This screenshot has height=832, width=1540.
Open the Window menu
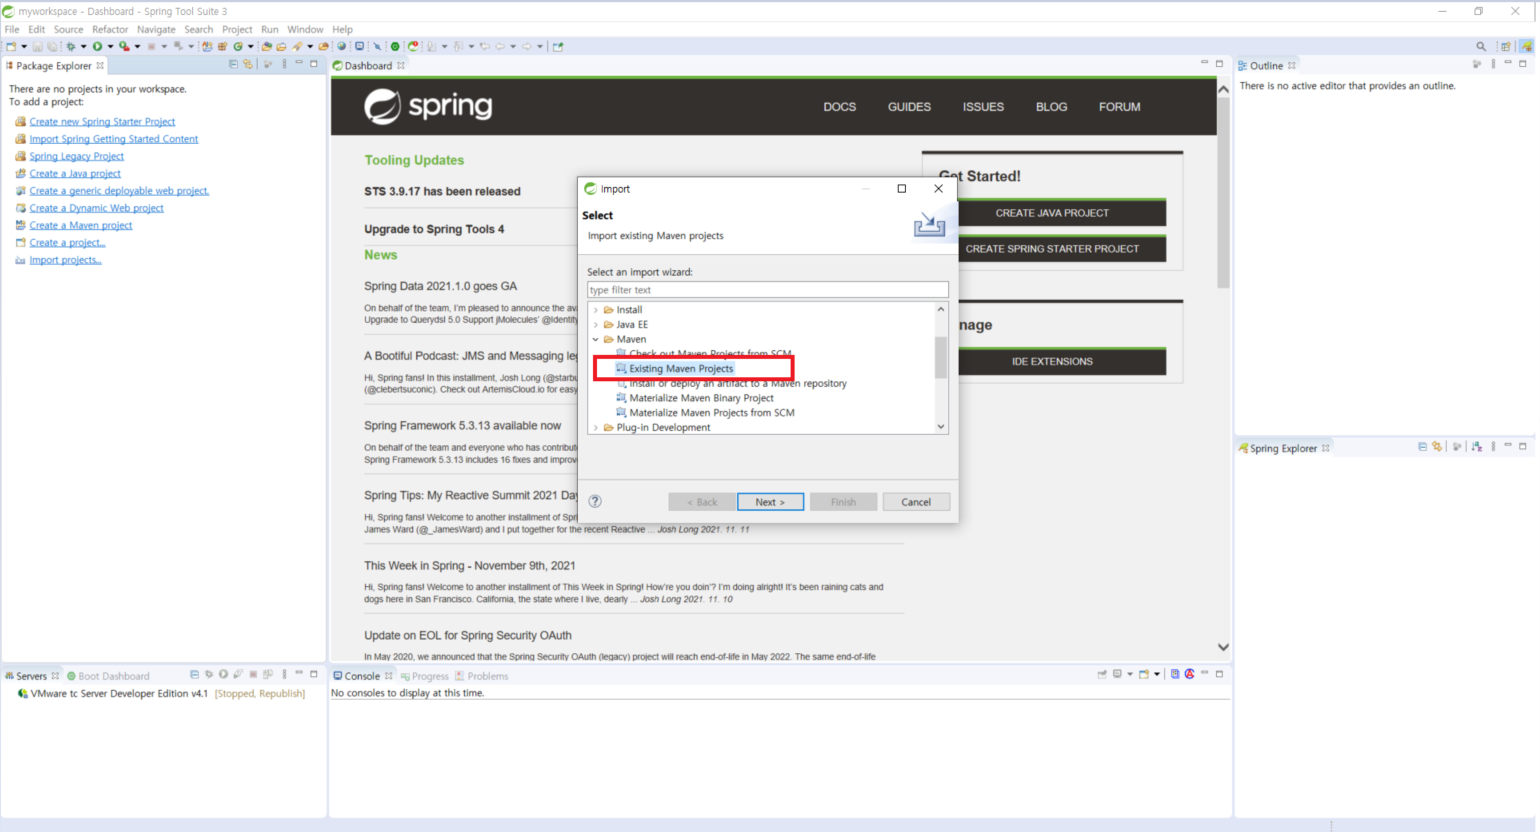[305, 29]
